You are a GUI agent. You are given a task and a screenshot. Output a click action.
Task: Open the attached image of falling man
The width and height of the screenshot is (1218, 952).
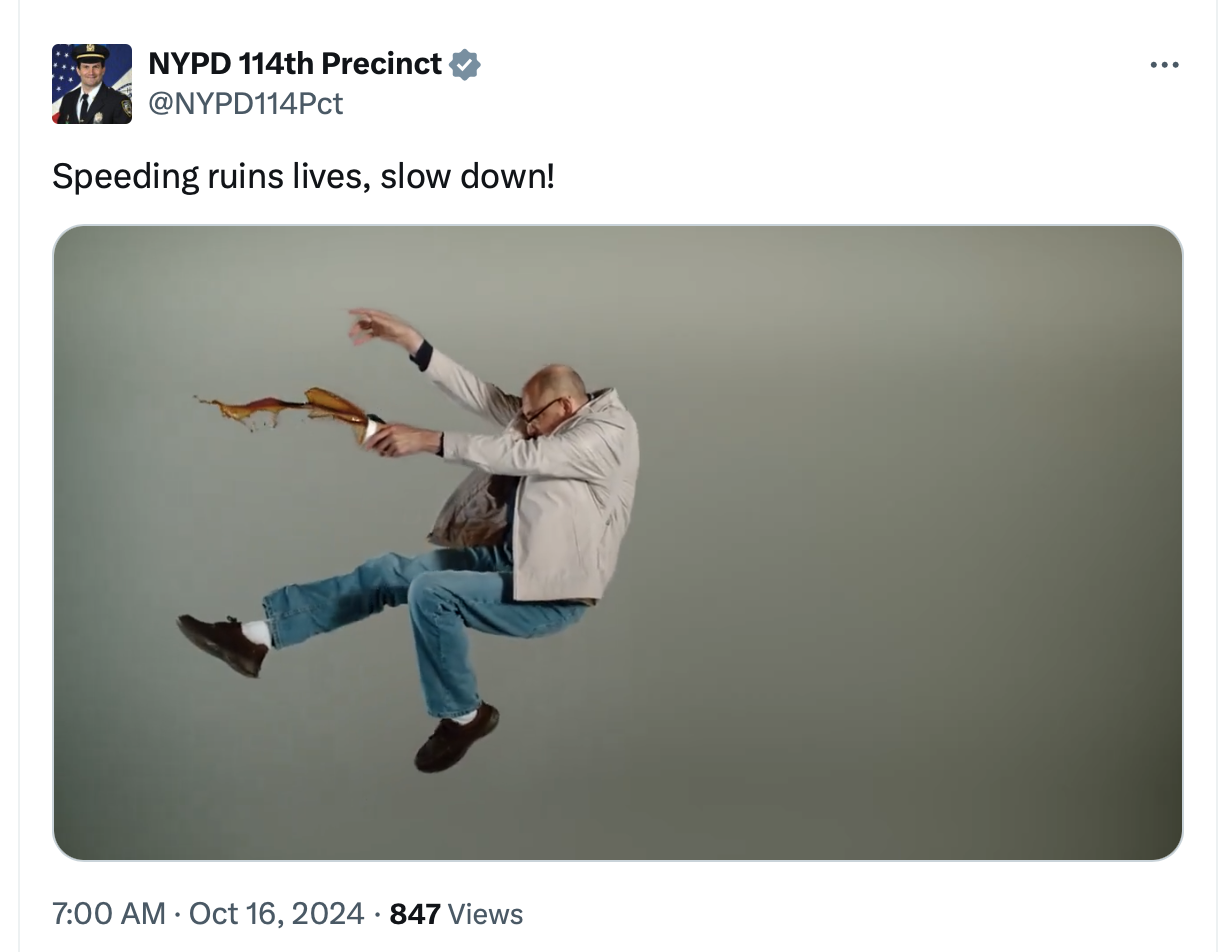[617, 542]
